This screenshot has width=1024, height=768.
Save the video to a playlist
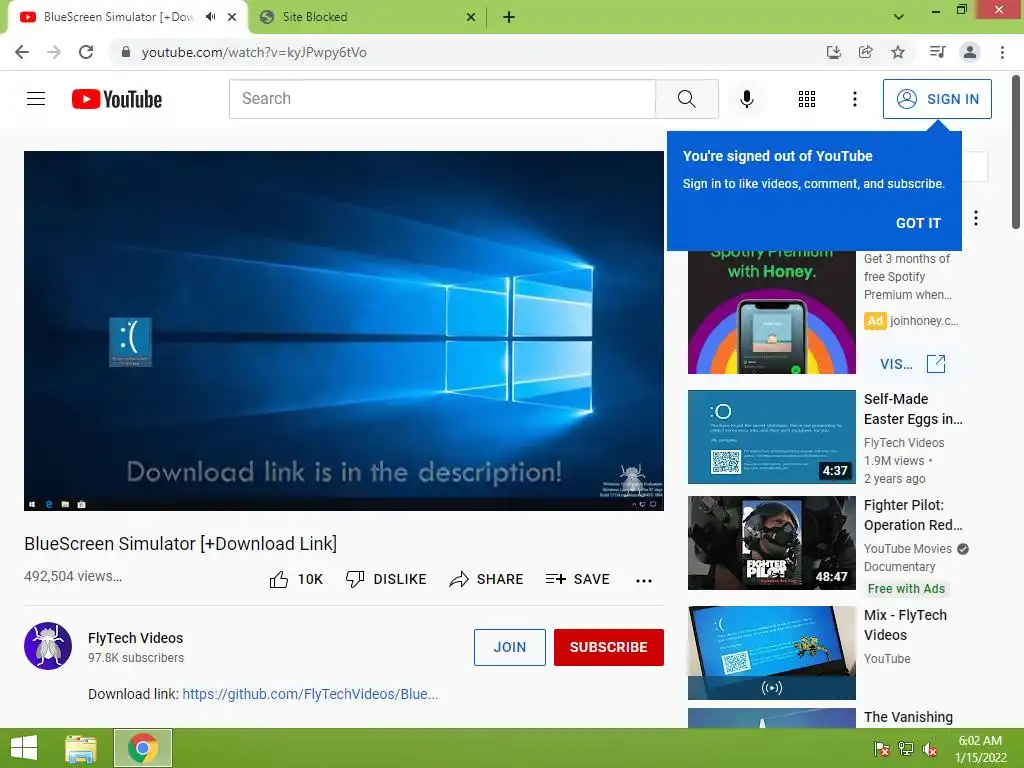pos(577,579)
